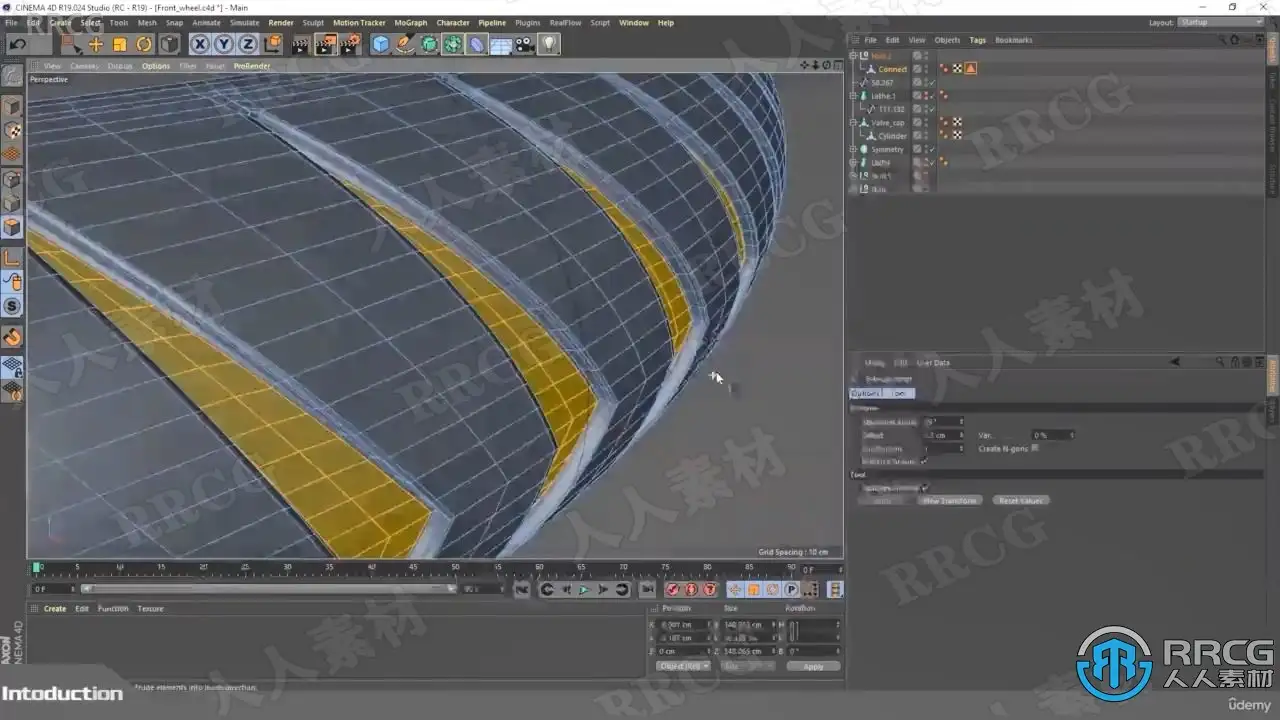Click the Reset Values button
The width and height of the screenshot is (1280, 720).
click(1020, 500)
